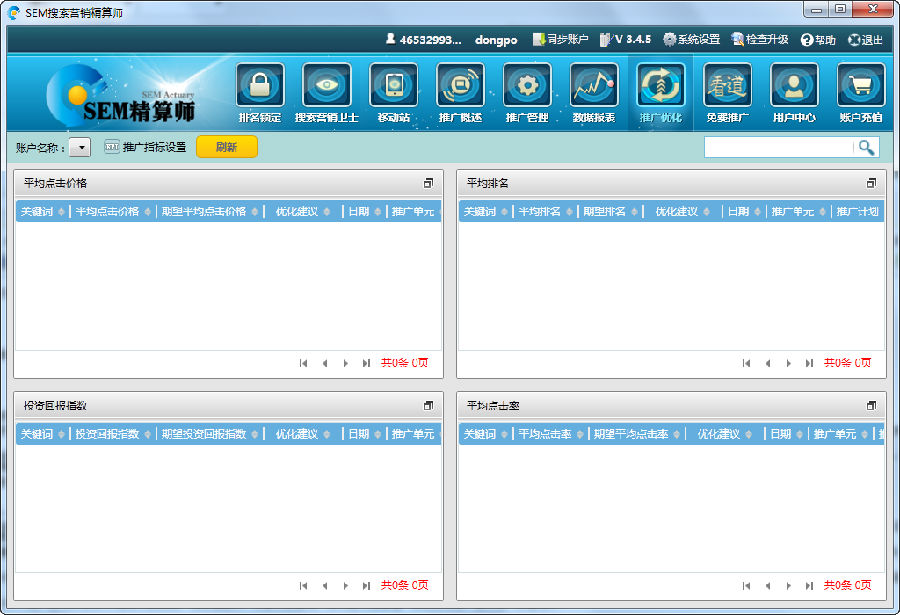
Task: Sort by 期望平均点击率 column
Action: (636, 434)
